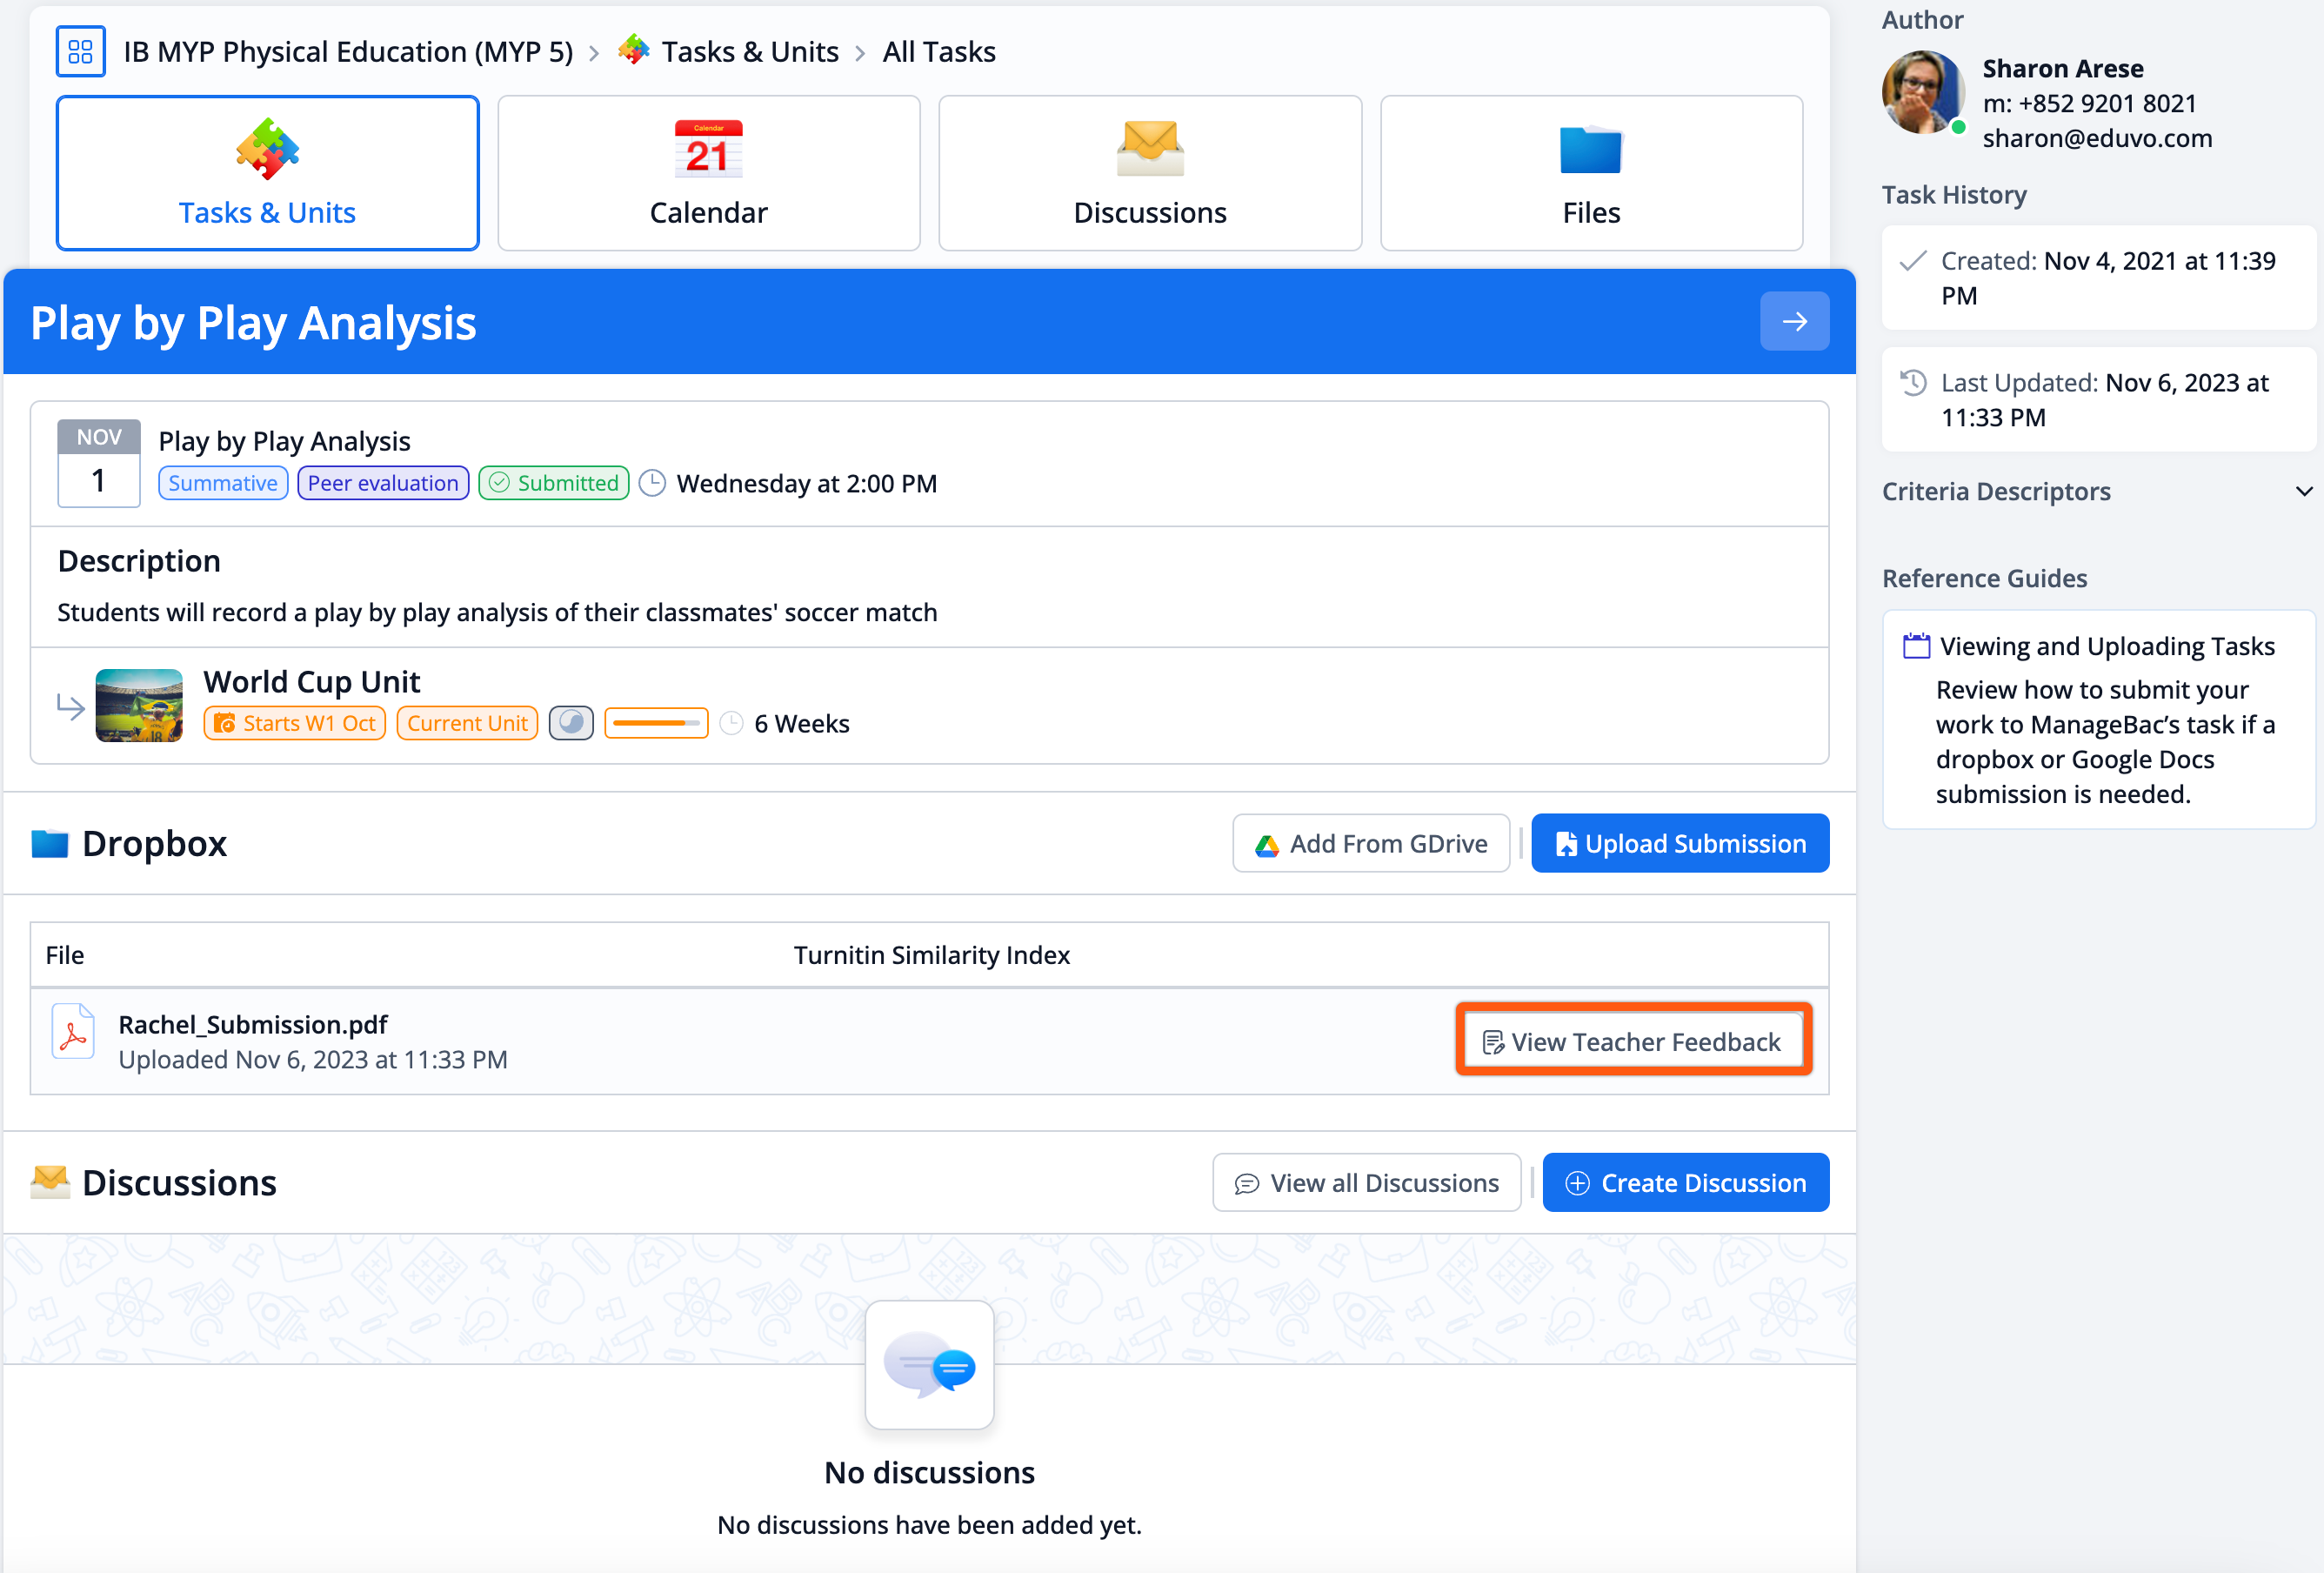Image resolution: width=2324 pixels, height=1573 pixels.
Task: Click the arrow button on task header
Action: pos(1794,321)
